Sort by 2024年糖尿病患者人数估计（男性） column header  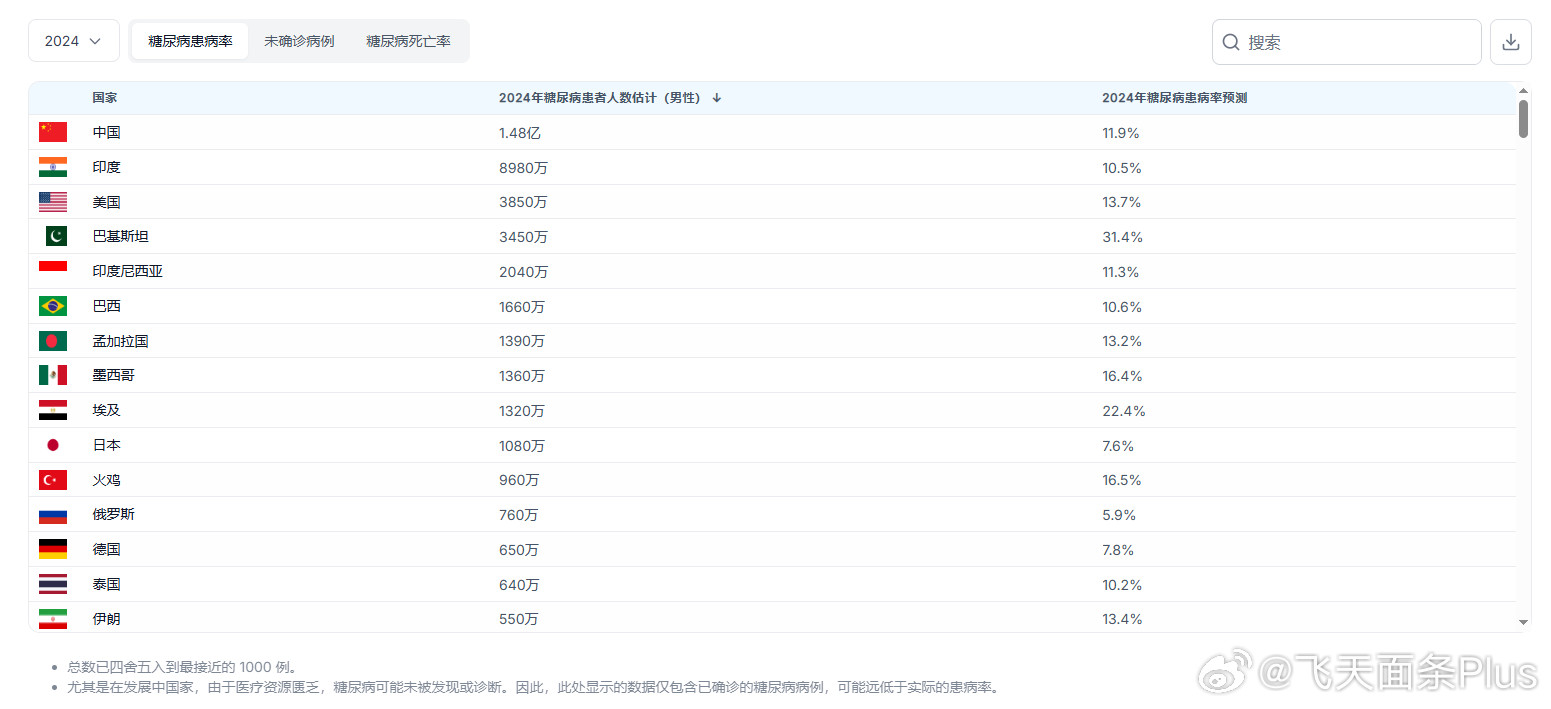601,98
